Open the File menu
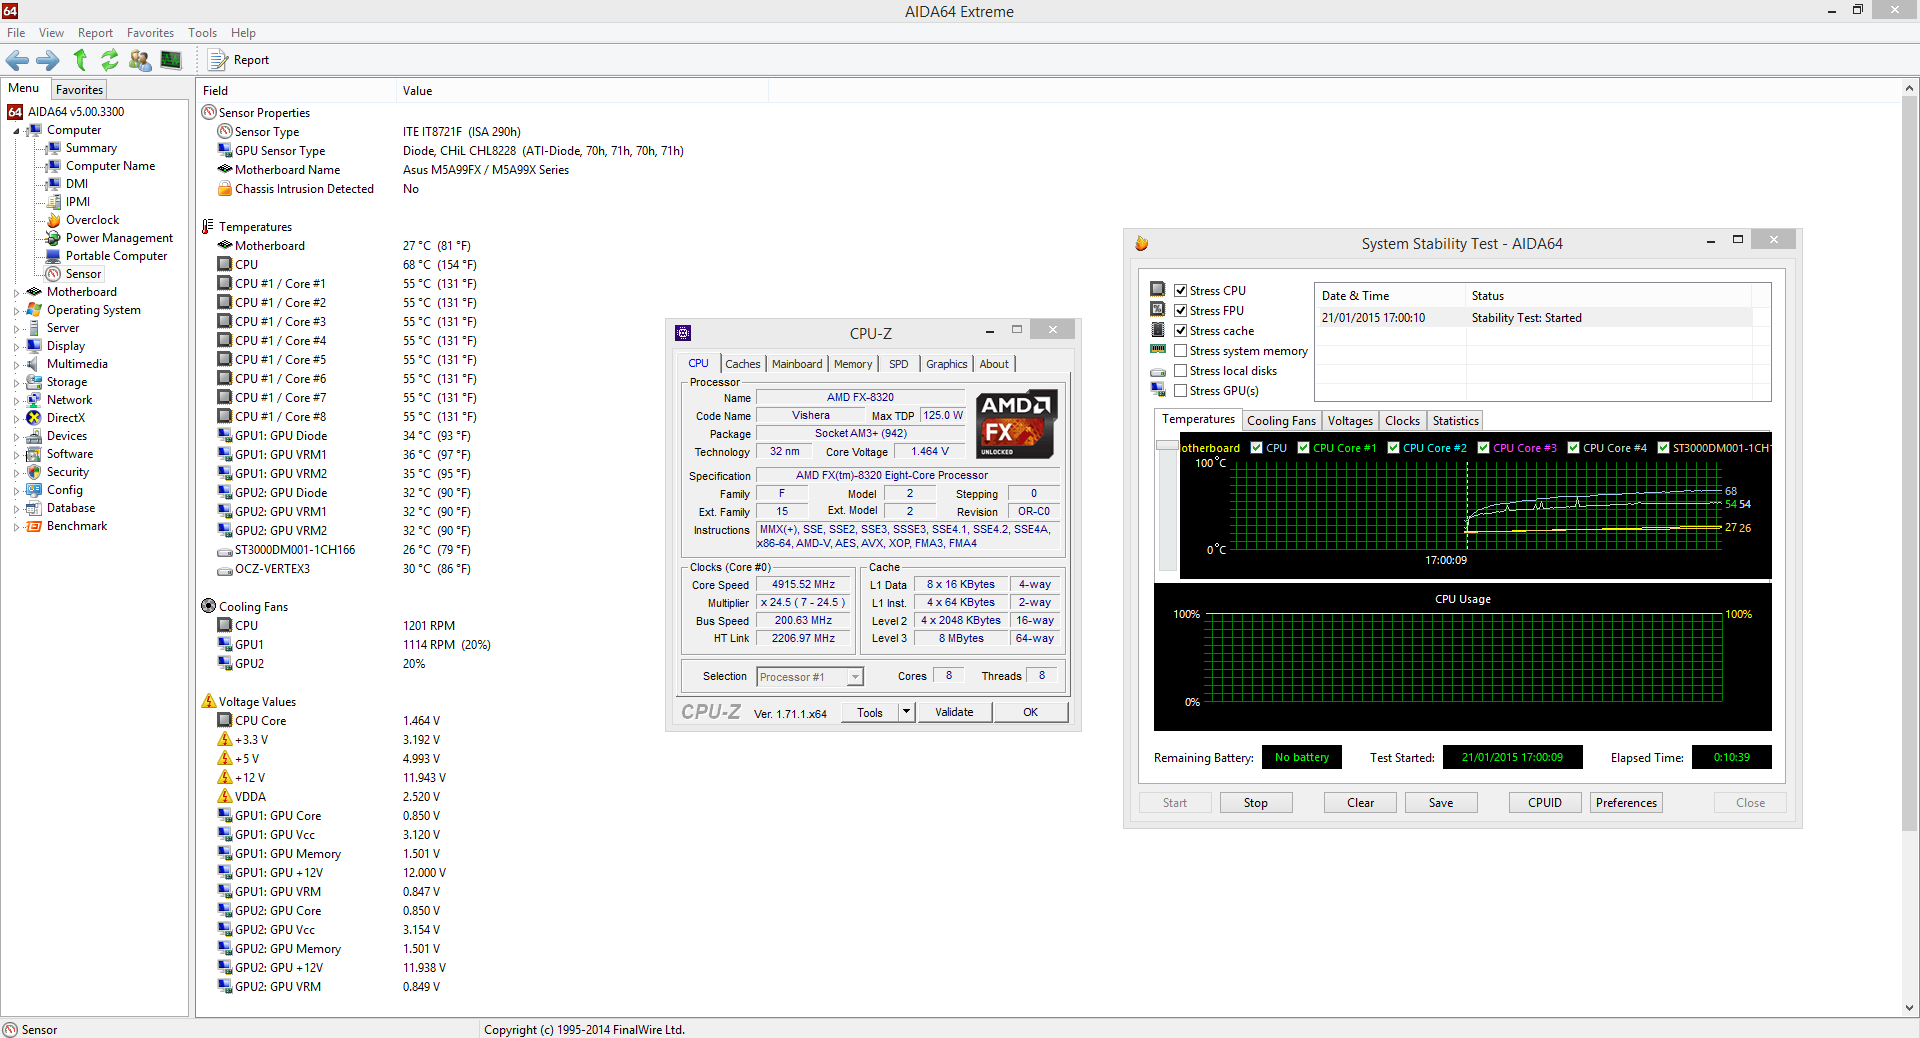The width and height of the screenshot is (1920, 1038). (x=16, y=33)
